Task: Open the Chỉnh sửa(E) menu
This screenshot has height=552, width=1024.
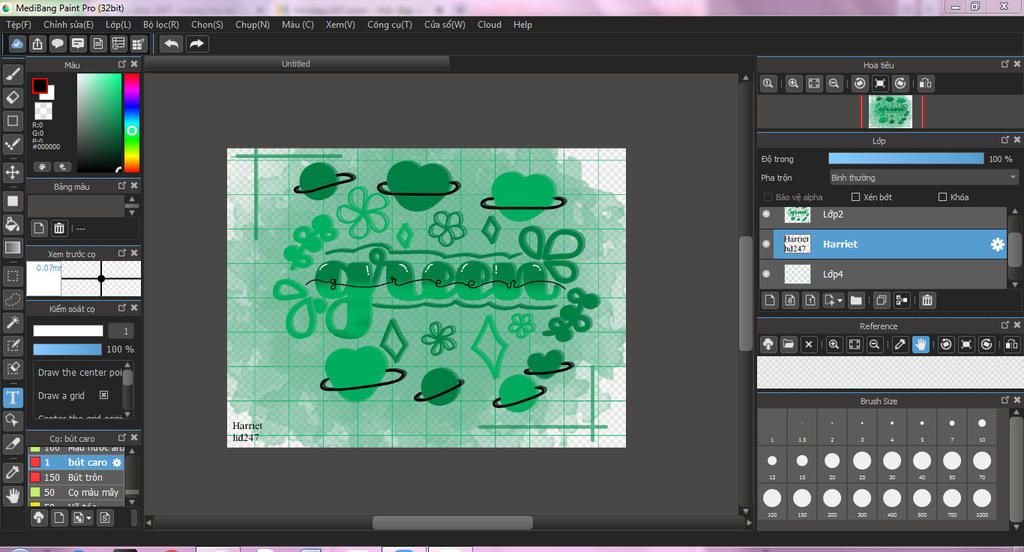Action: click(x=68, y=25)
